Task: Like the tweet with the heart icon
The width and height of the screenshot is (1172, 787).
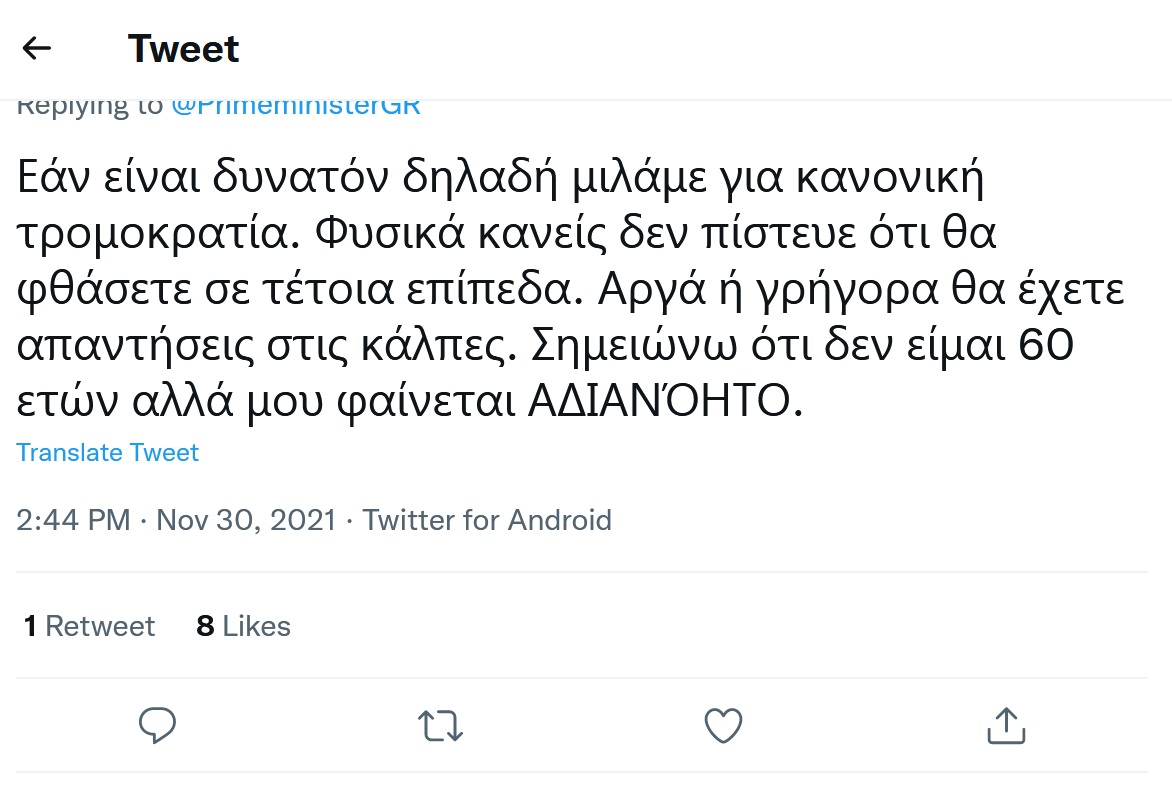Action: [x=723, y=726]
